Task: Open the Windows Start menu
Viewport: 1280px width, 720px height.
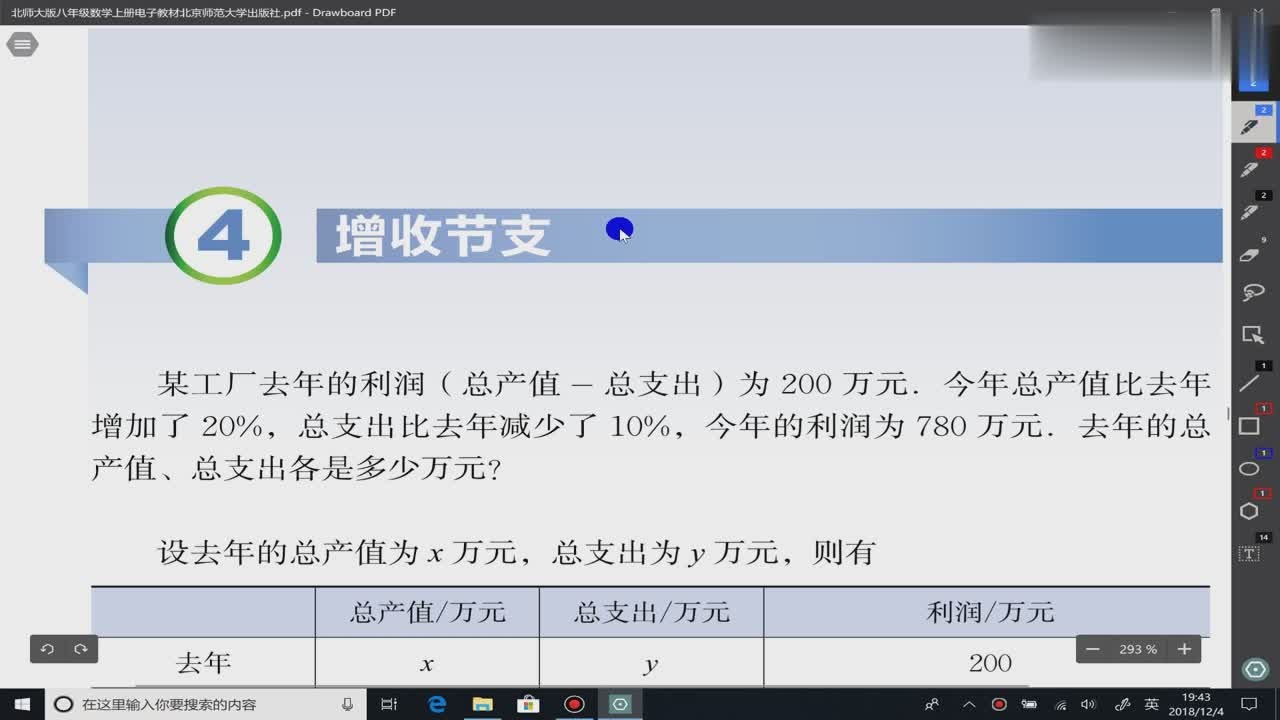Action: [x=22, y=704]
